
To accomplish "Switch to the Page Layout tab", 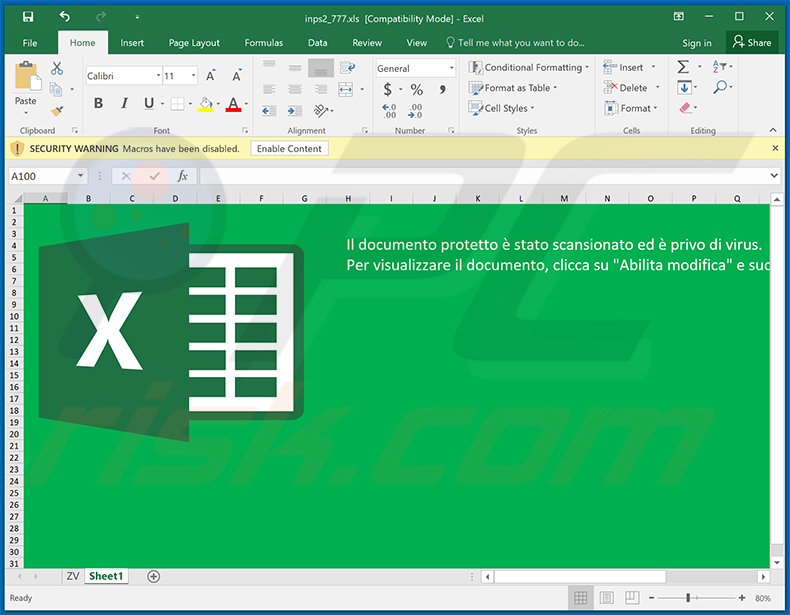I will (194, 43).
